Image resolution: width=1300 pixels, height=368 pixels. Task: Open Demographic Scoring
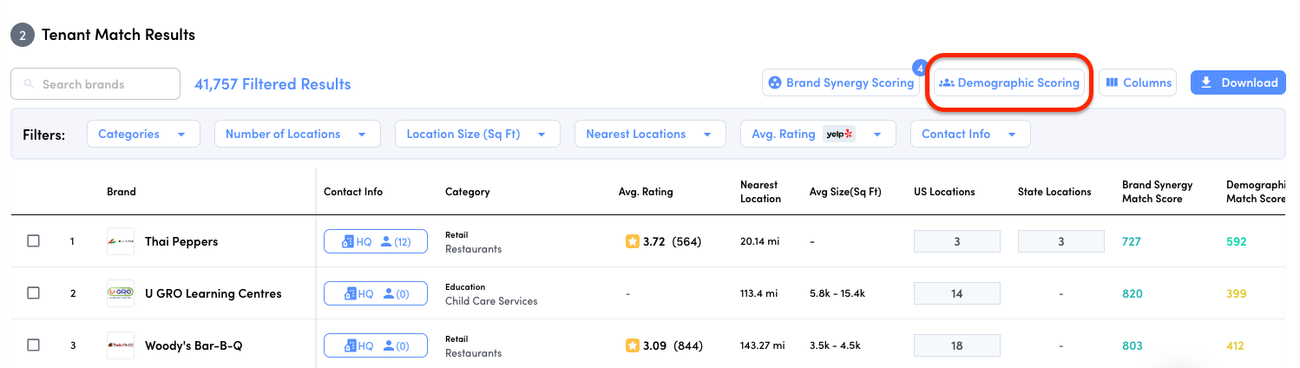coord(1009,83)
